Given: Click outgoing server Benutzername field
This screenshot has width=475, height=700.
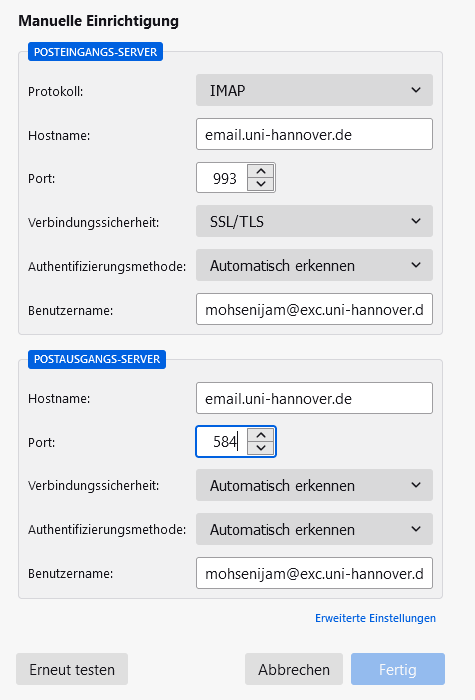Looking at the screenshot, I should click(314, 573).
